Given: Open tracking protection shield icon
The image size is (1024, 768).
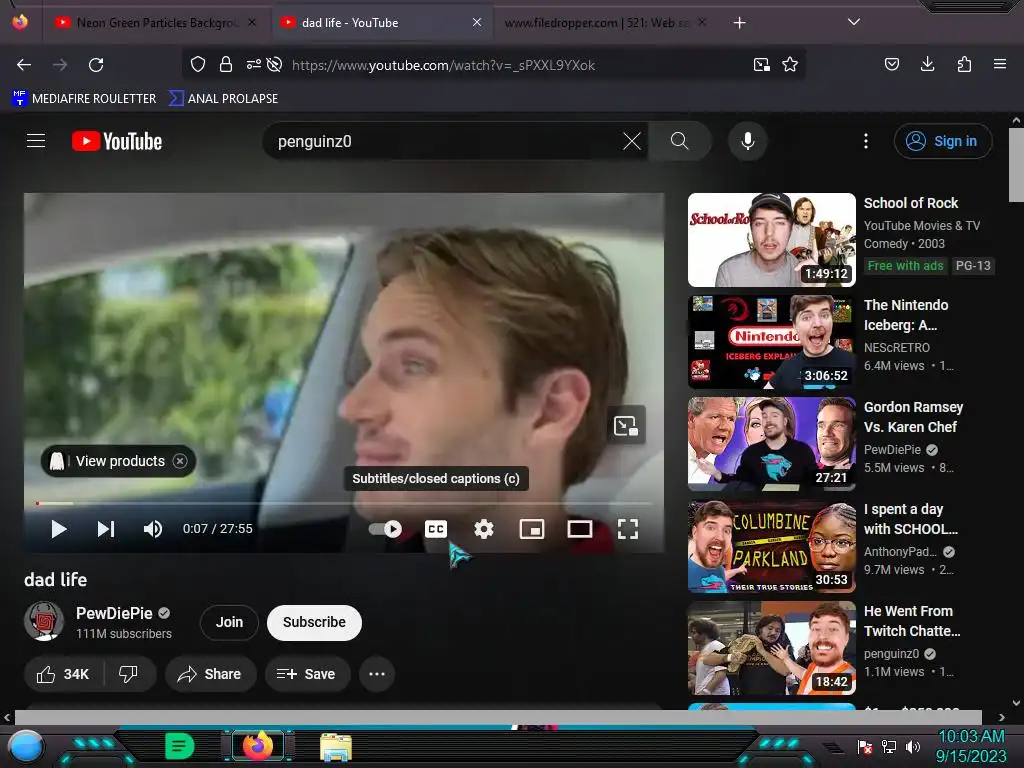Looking at the screenshot, I should click(x=198, y=64).
